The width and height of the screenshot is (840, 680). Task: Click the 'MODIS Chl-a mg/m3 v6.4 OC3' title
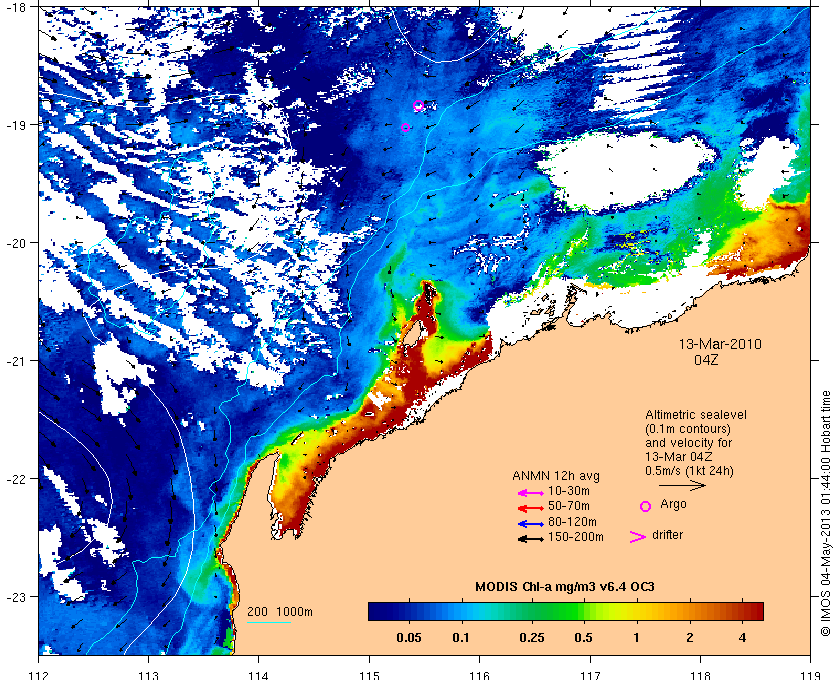point(565,587)
